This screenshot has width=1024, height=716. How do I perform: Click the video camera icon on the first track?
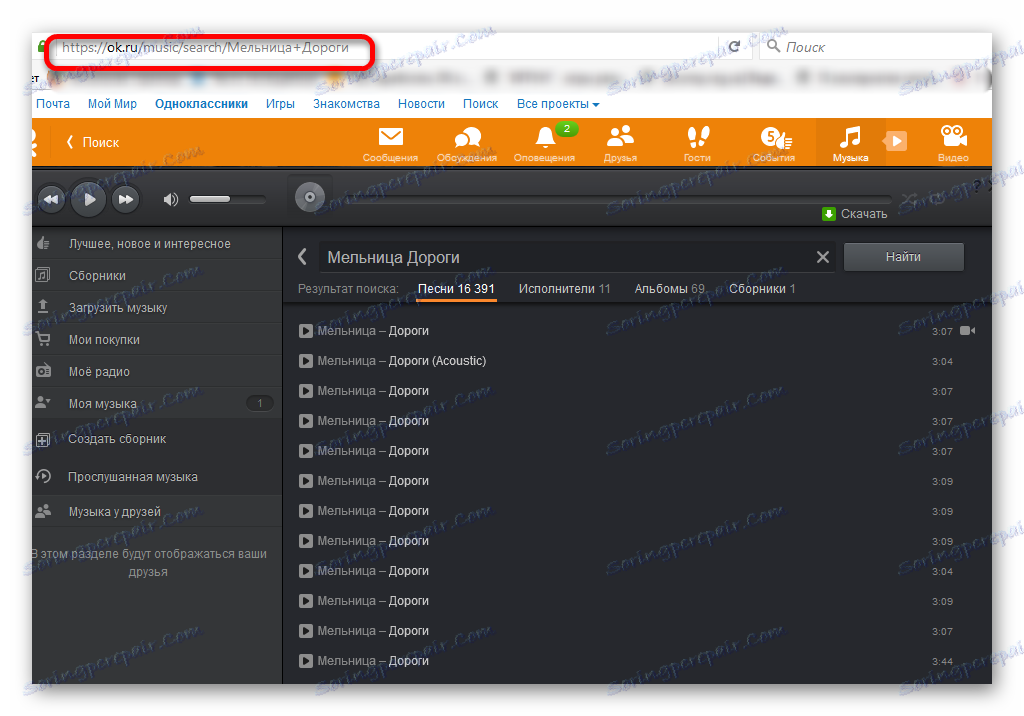click(x=968, y=331)
